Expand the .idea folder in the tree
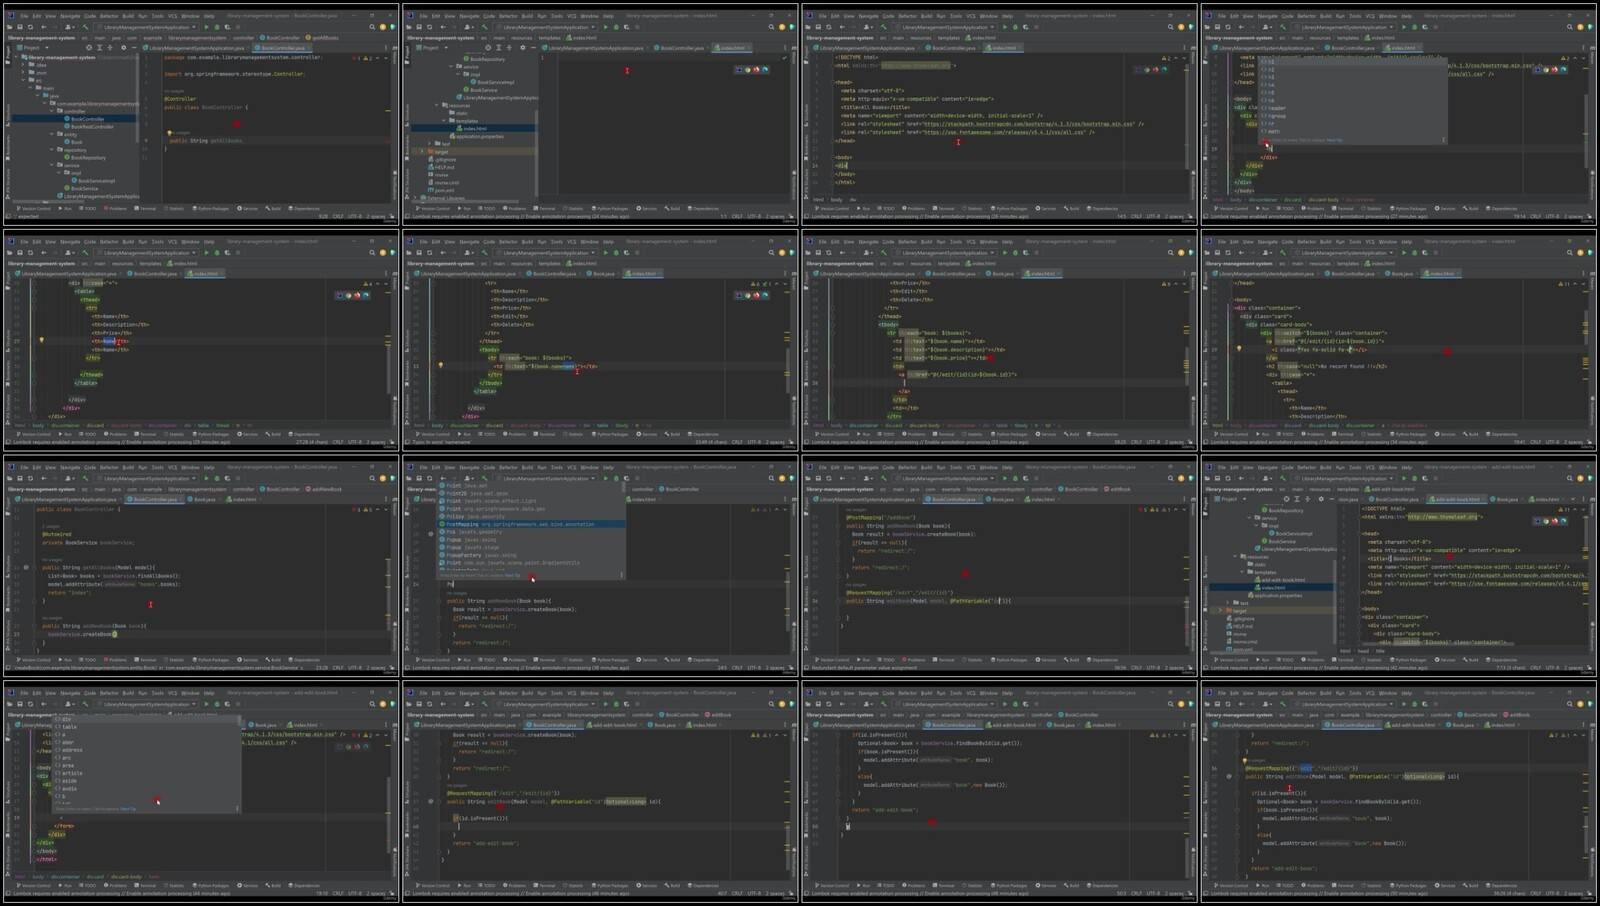Viewport: 1600px width, 906px height. coord(23,65)
